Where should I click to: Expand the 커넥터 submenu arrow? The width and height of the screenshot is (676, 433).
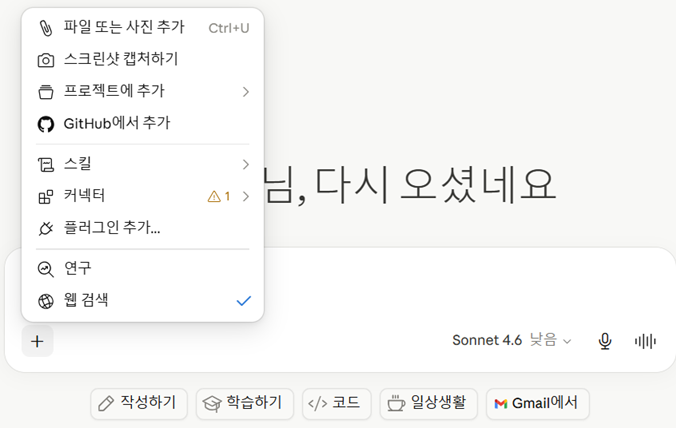point(246,197)
